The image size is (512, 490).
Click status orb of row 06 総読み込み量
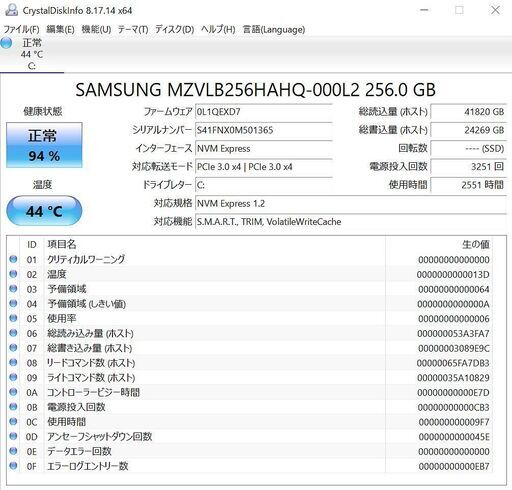click(13, 333)
